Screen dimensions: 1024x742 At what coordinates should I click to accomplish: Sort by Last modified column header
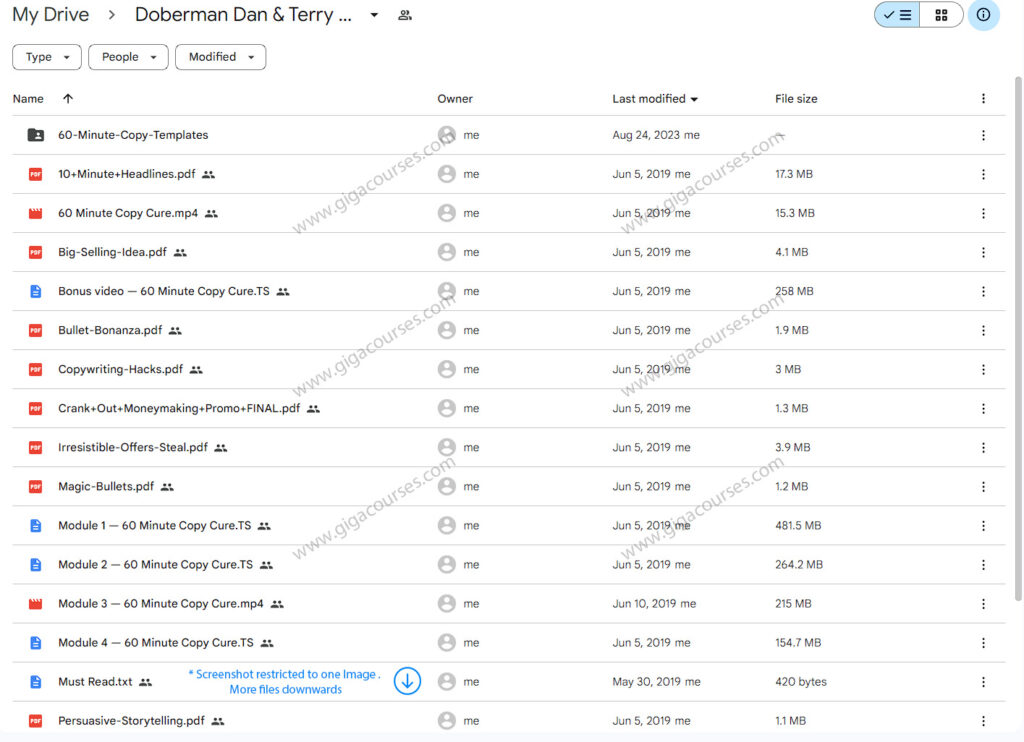[649, 99]
